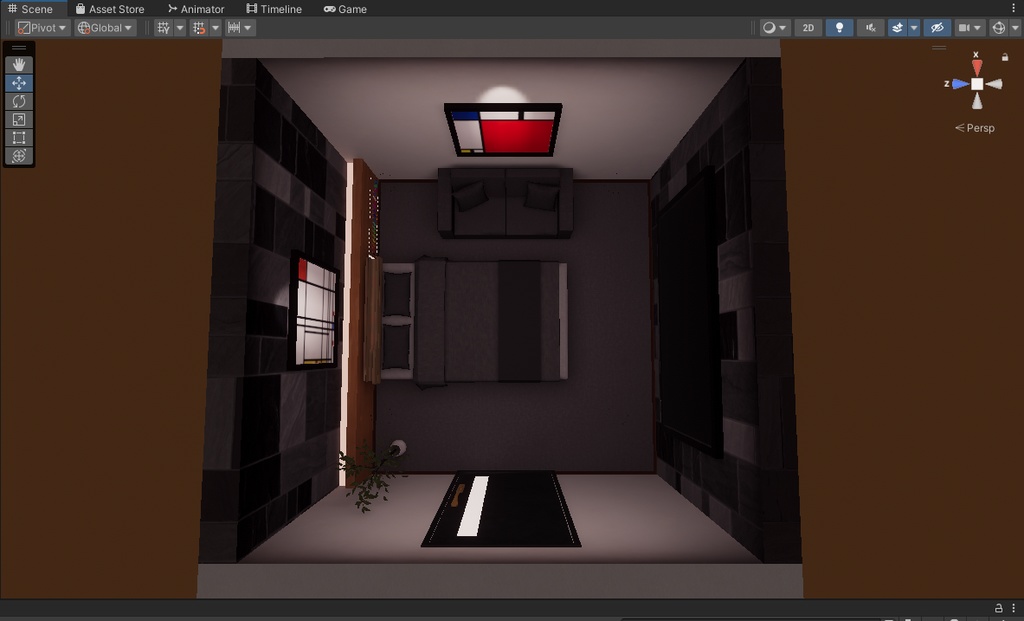
Task: Select the Hand tool
Action: coord(19,63)
